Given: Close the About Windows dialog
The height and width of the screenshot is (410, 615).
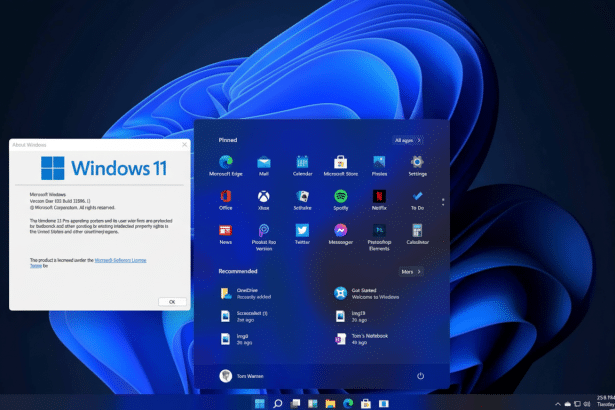Looking at the screenshot, I should (185, 145).
